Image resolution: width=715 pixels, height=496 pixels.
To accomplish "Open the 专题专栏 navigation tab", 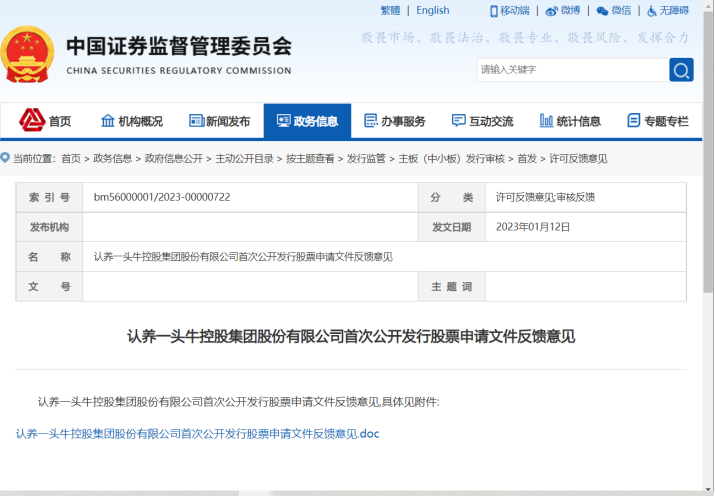I will [658, 121].
